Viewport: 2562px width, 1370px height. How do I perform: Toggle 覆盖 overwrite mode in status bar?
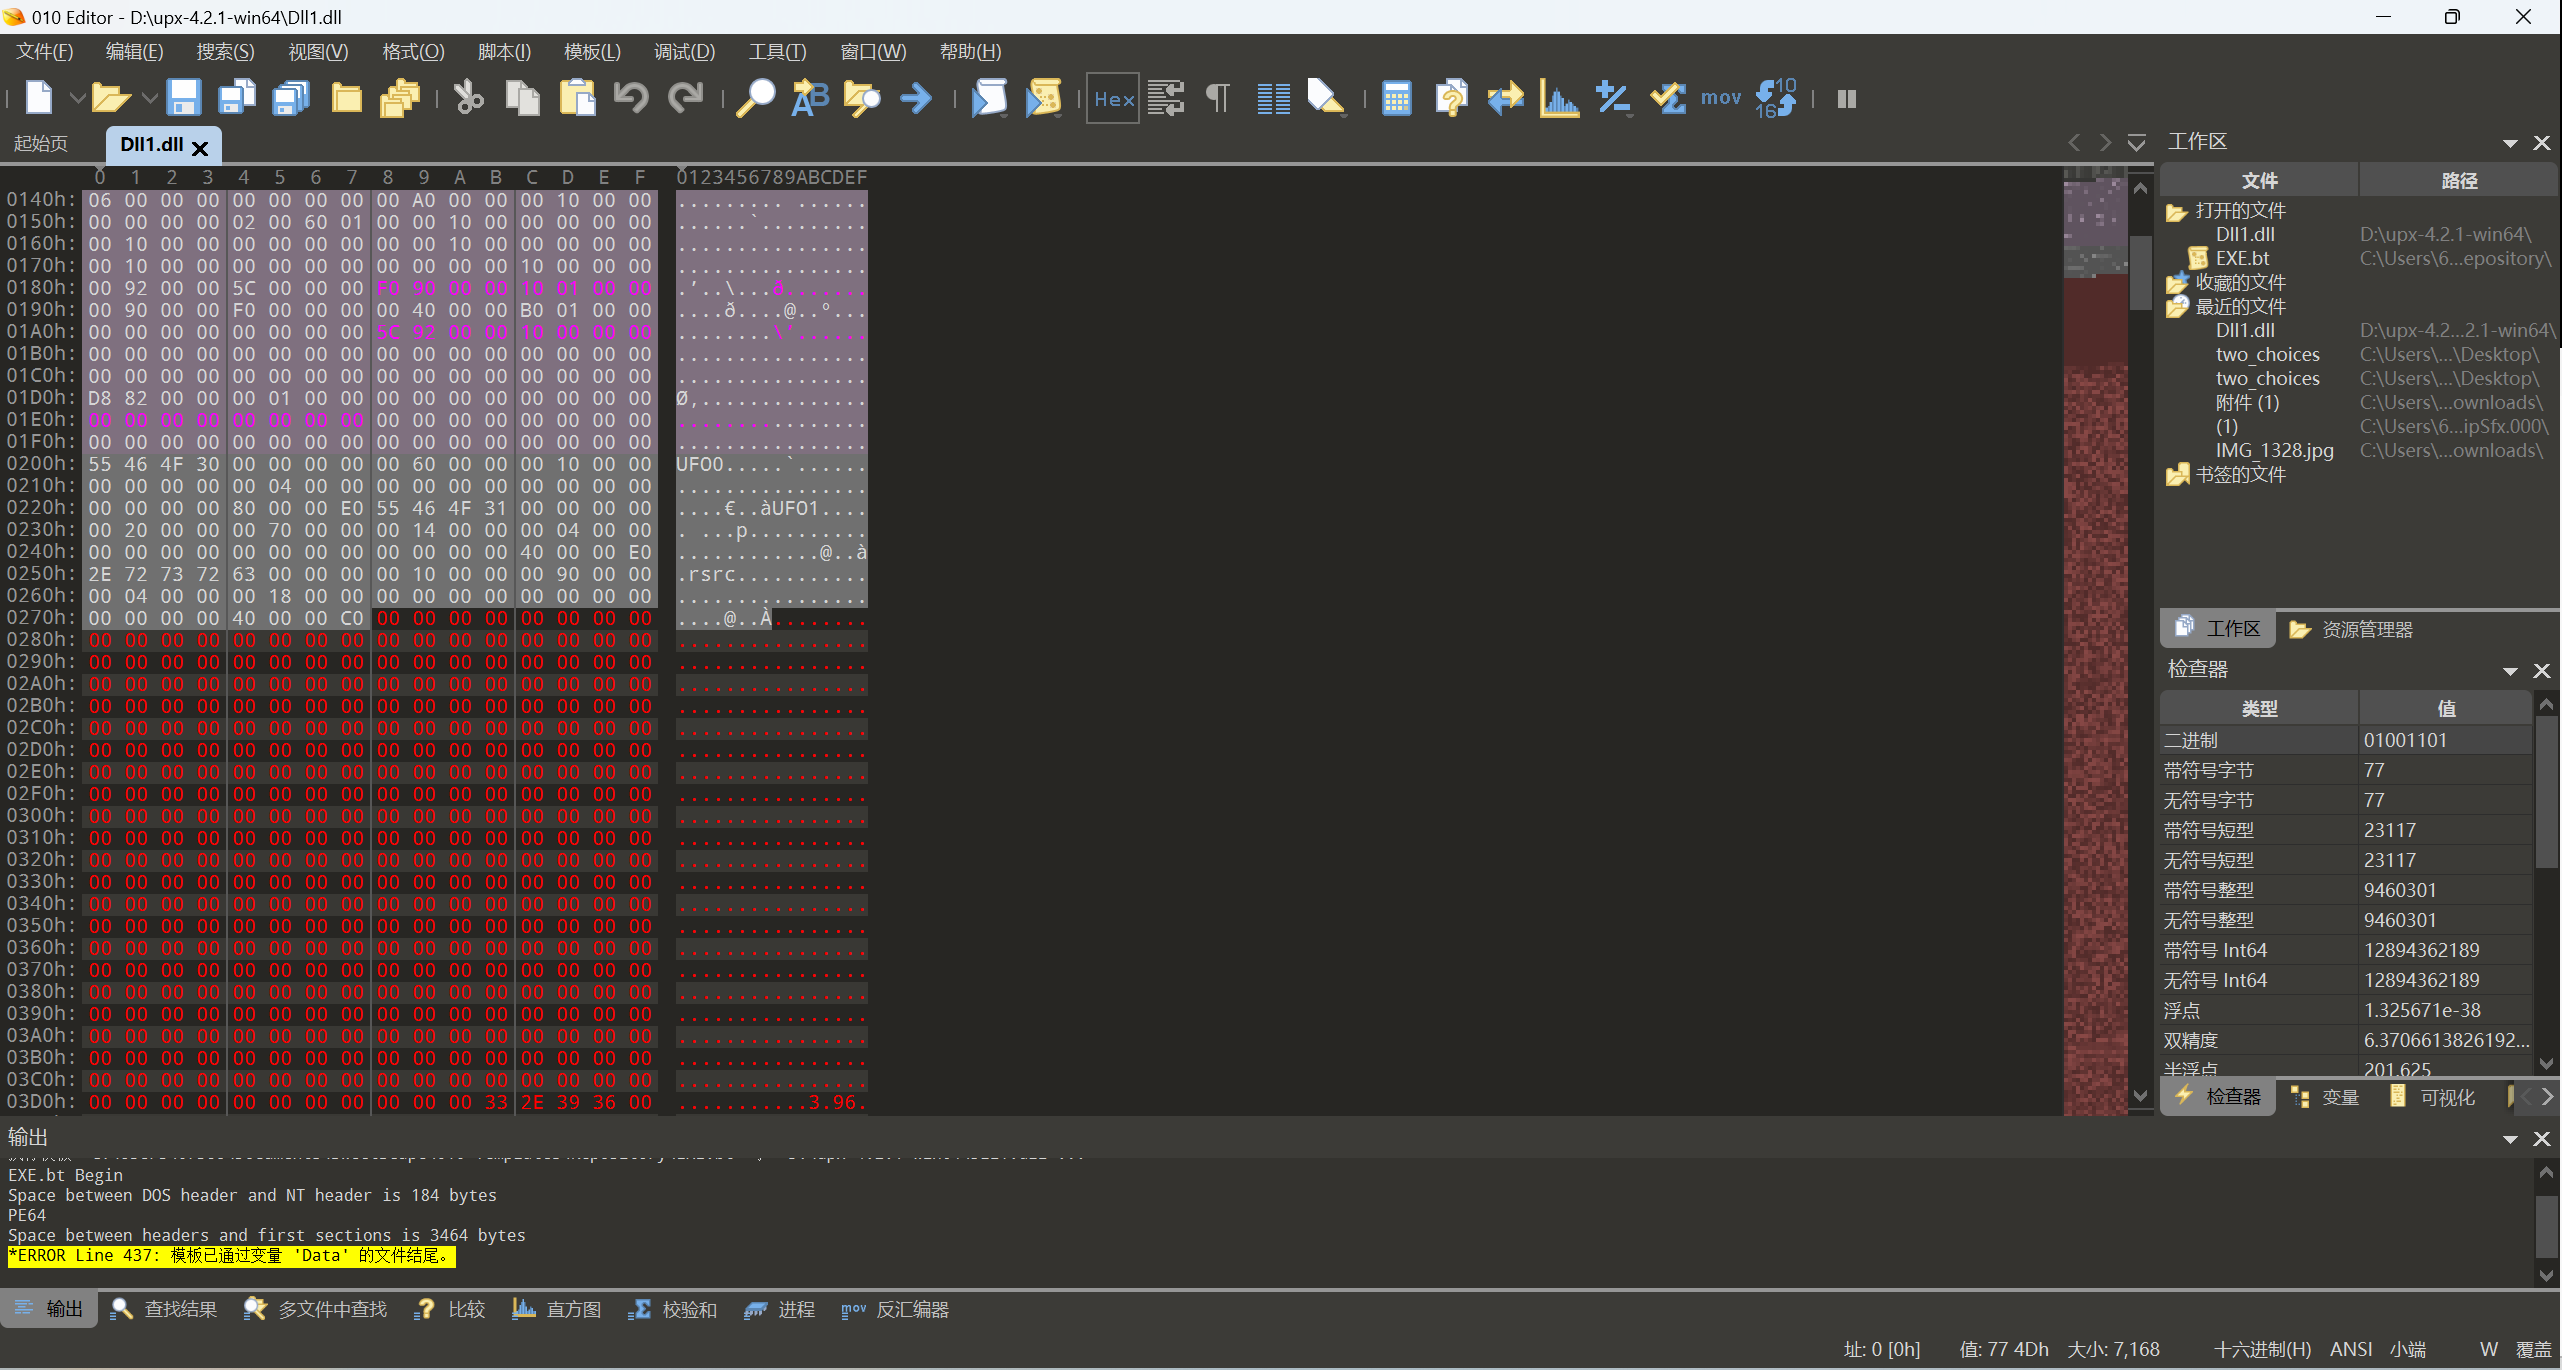2533,1349
